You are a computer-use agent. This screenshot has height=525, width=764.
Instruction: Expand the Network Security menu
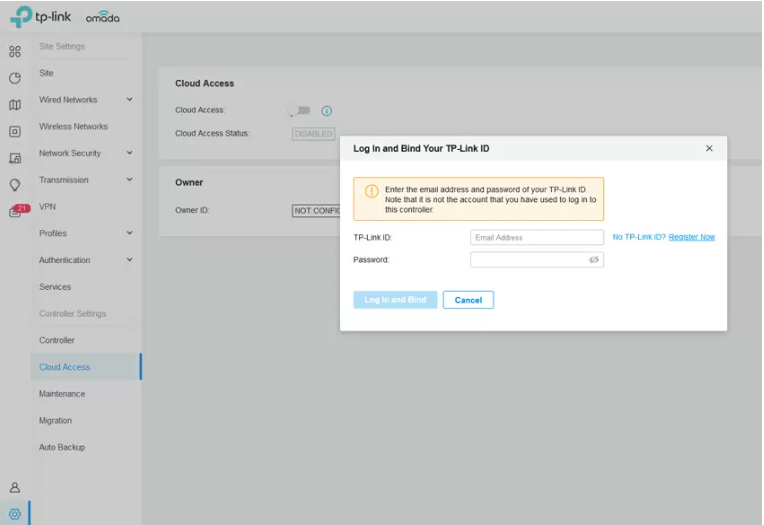(129, 153)
